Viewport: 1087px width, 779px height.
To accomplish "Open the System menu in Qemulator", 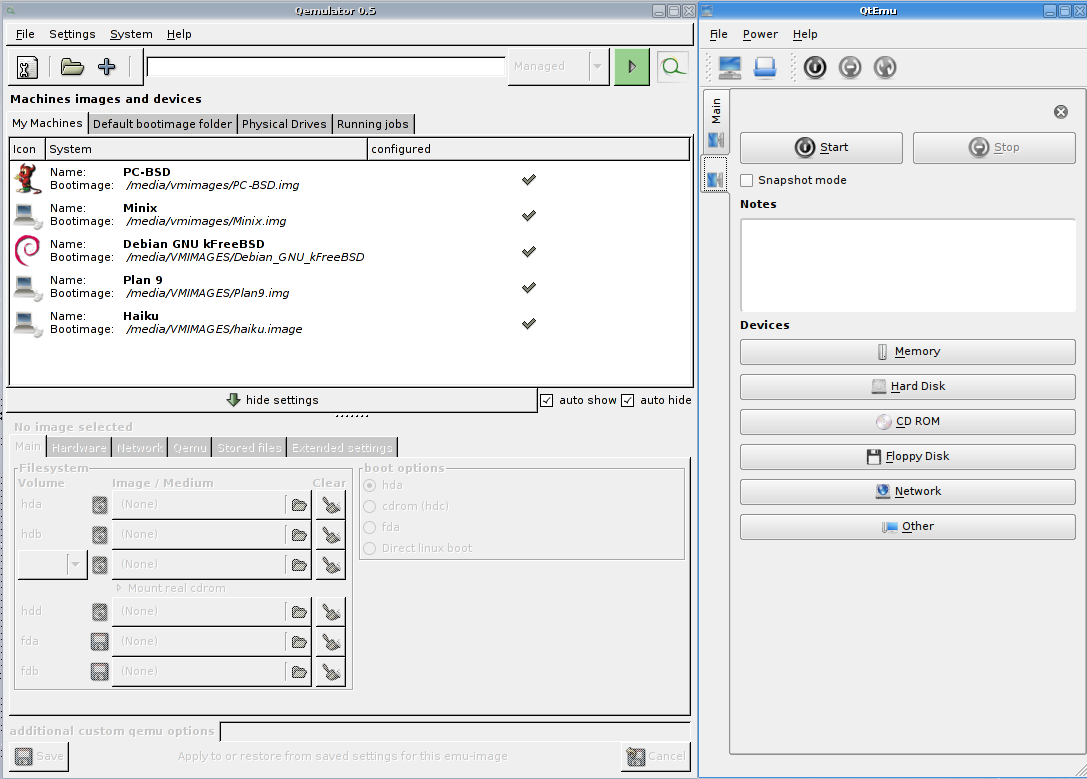I will coord(131,34).
